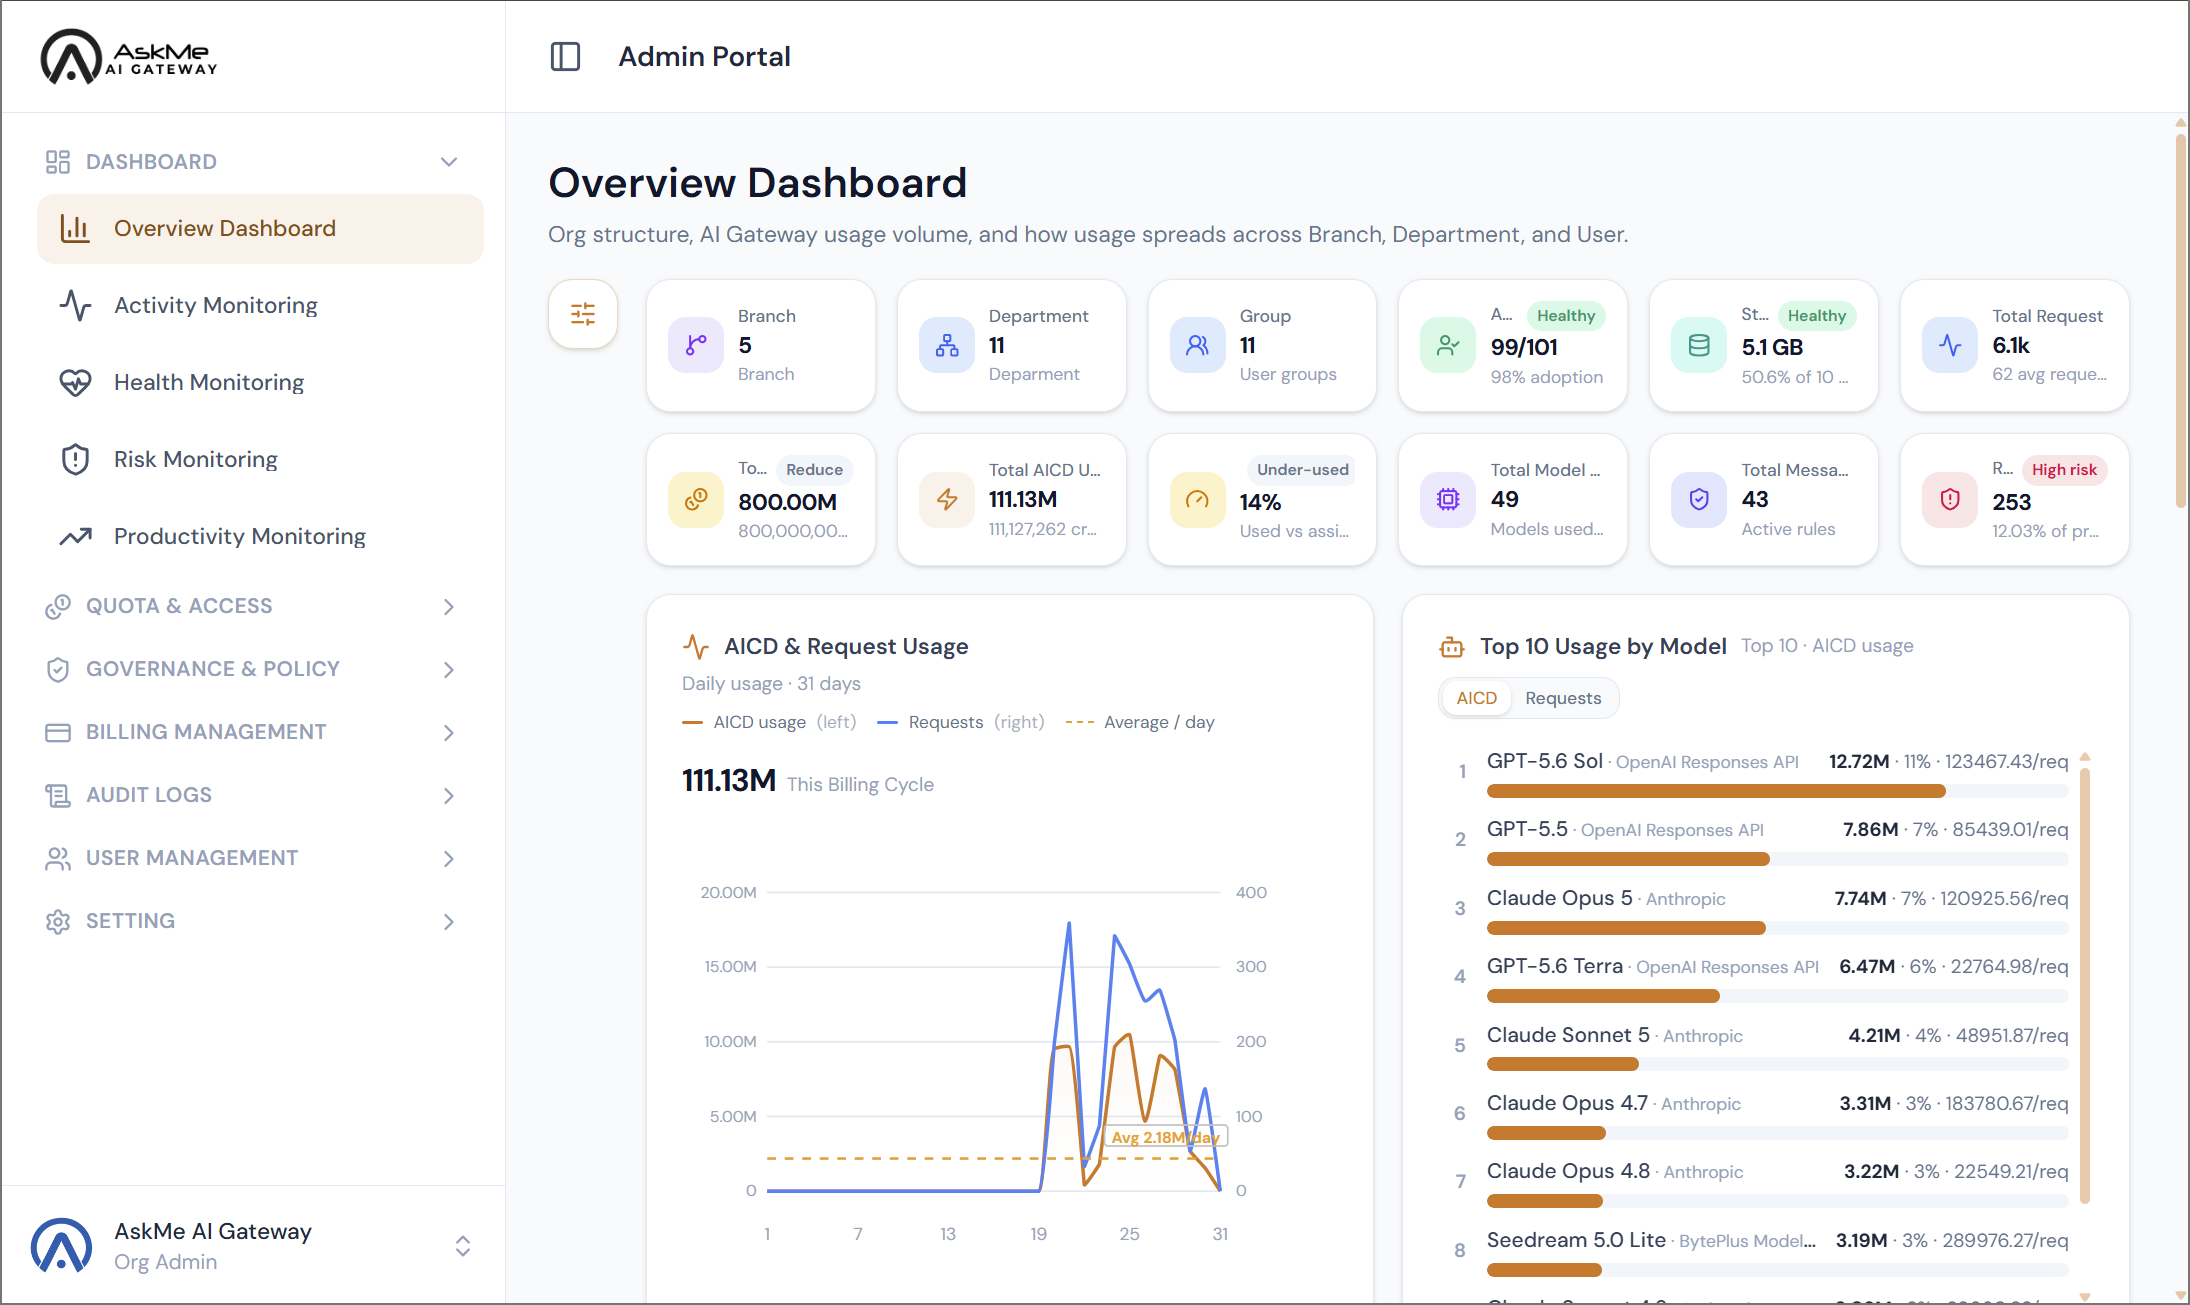
Task: Open Productivity Monitoring page
Action: coord(260,536)
